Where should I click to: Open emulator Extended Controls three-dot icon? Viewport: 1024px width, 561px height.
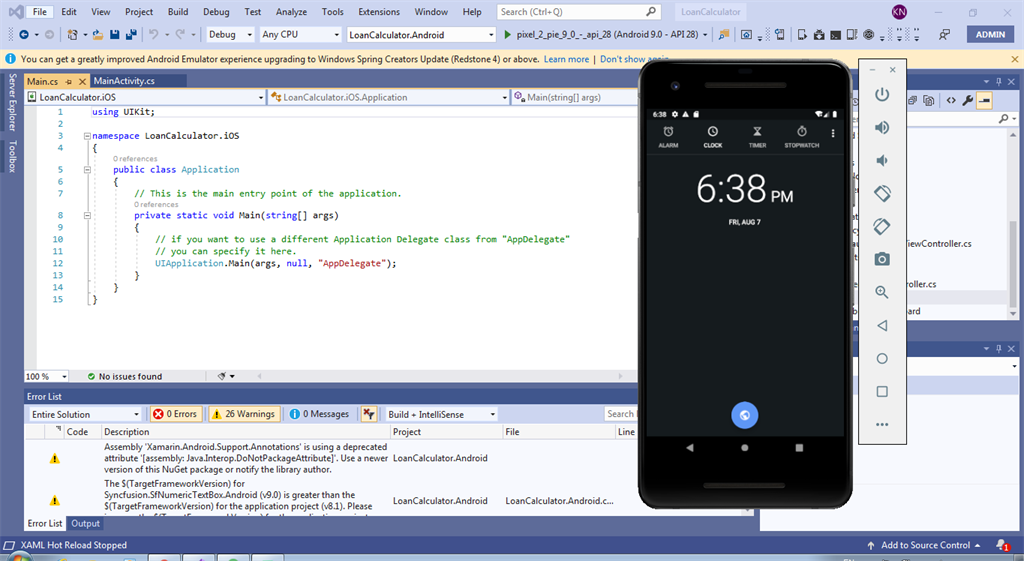point(882,425)
